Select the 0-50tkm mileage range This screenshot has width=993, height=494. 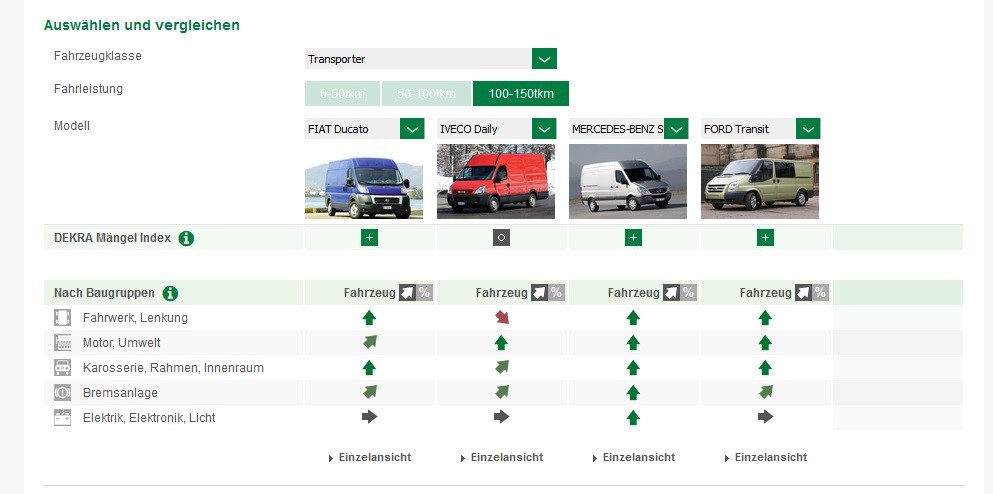tap(343, 94)
